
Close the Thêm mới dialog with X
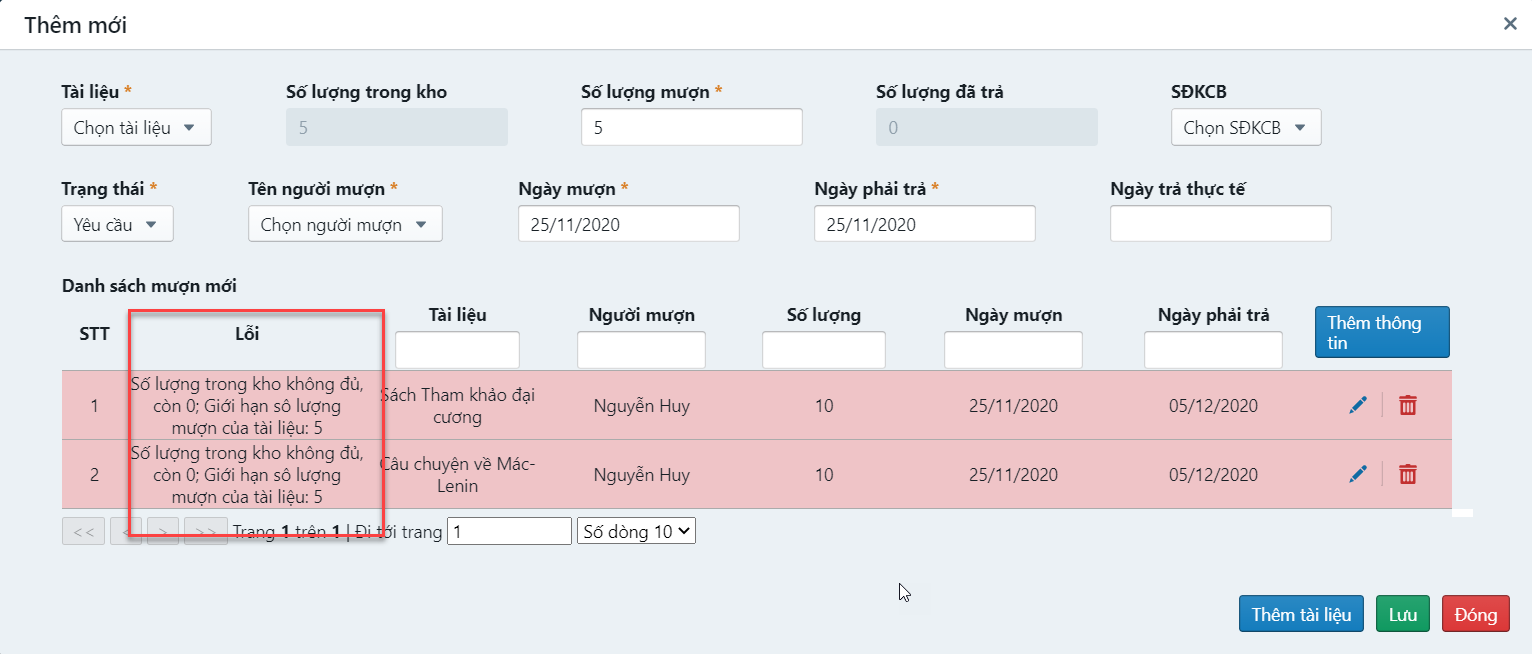click(1510, 24)
